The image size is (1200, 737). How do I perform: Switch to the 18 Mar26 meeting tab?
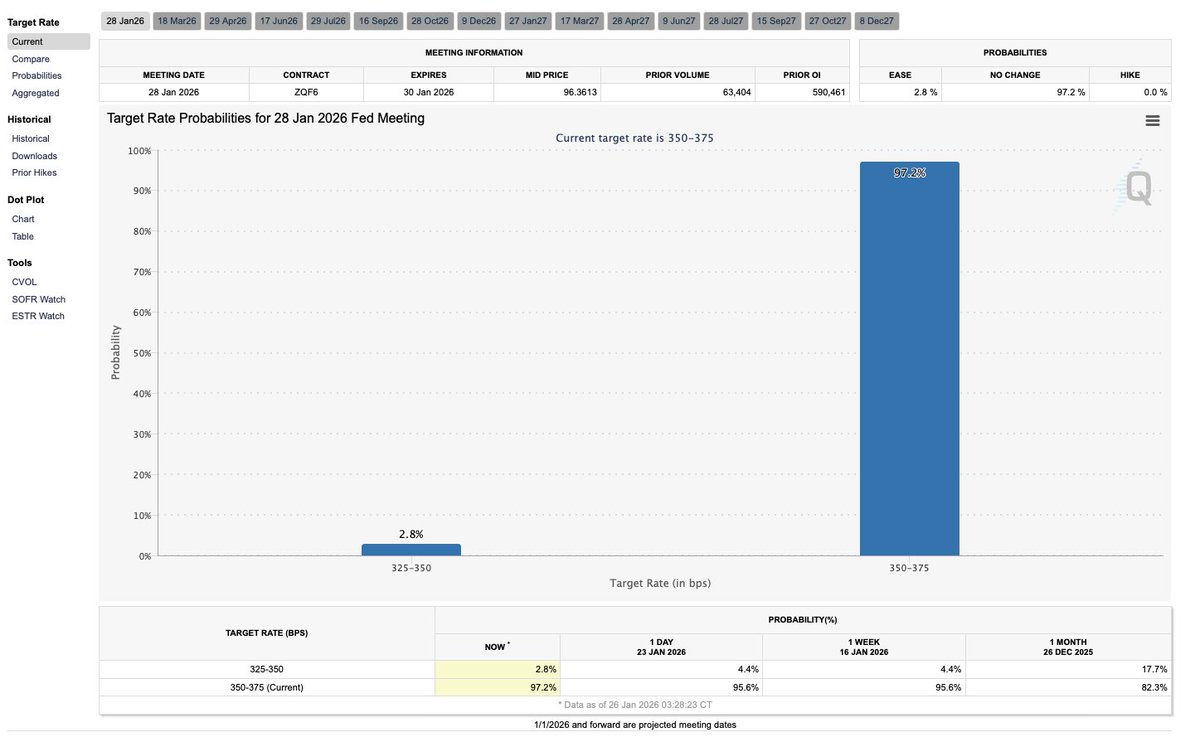click(175, 20)
